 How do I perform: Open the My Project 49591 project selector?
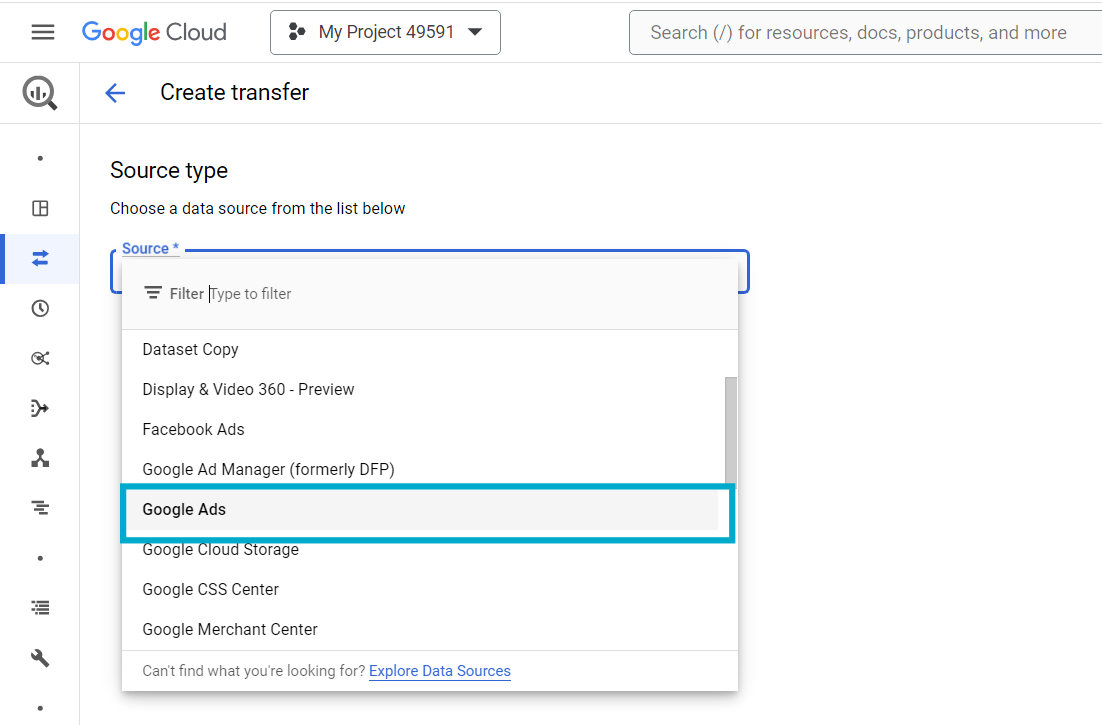coord(385,32)
